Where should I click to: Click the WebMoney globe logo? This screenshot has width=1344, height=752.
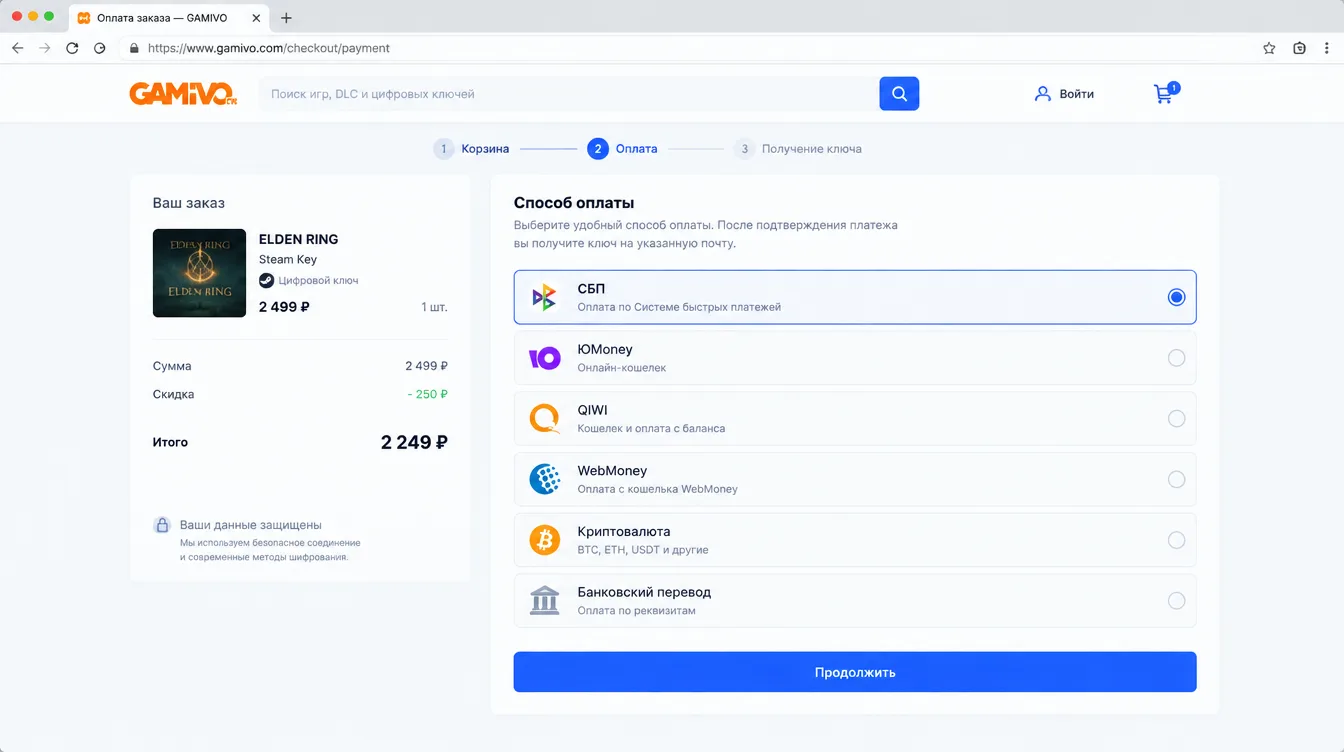[x=544, y=479]
